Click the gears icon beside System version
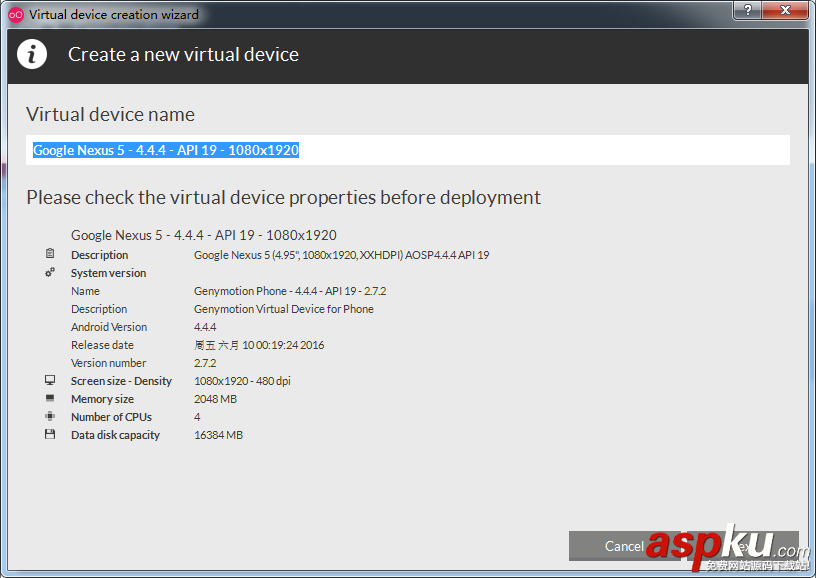This screenshot has width=816, height=578. (x=50, y=273)
